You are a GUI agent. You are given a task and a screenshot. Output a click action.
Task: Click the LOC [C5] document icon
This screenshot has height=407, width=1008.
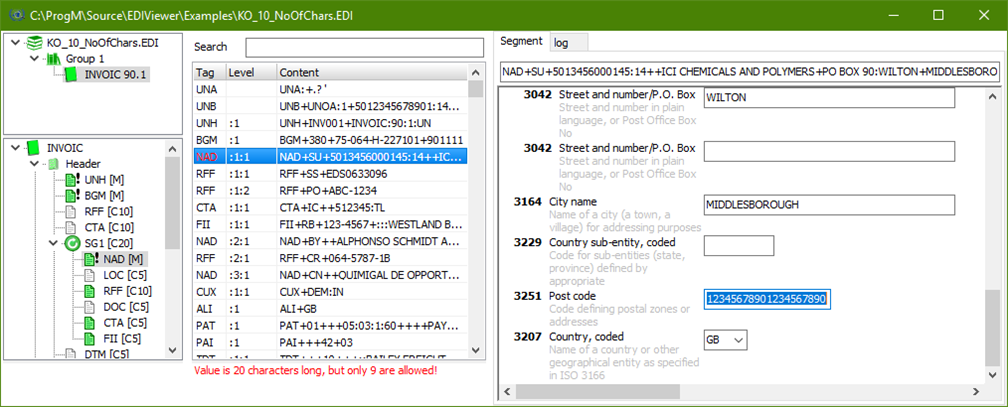(91, 275)
